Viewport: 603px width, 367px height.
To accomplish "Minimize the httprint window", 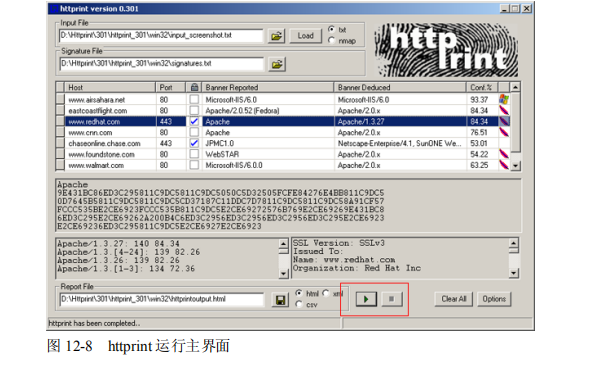I will (505, 8).
